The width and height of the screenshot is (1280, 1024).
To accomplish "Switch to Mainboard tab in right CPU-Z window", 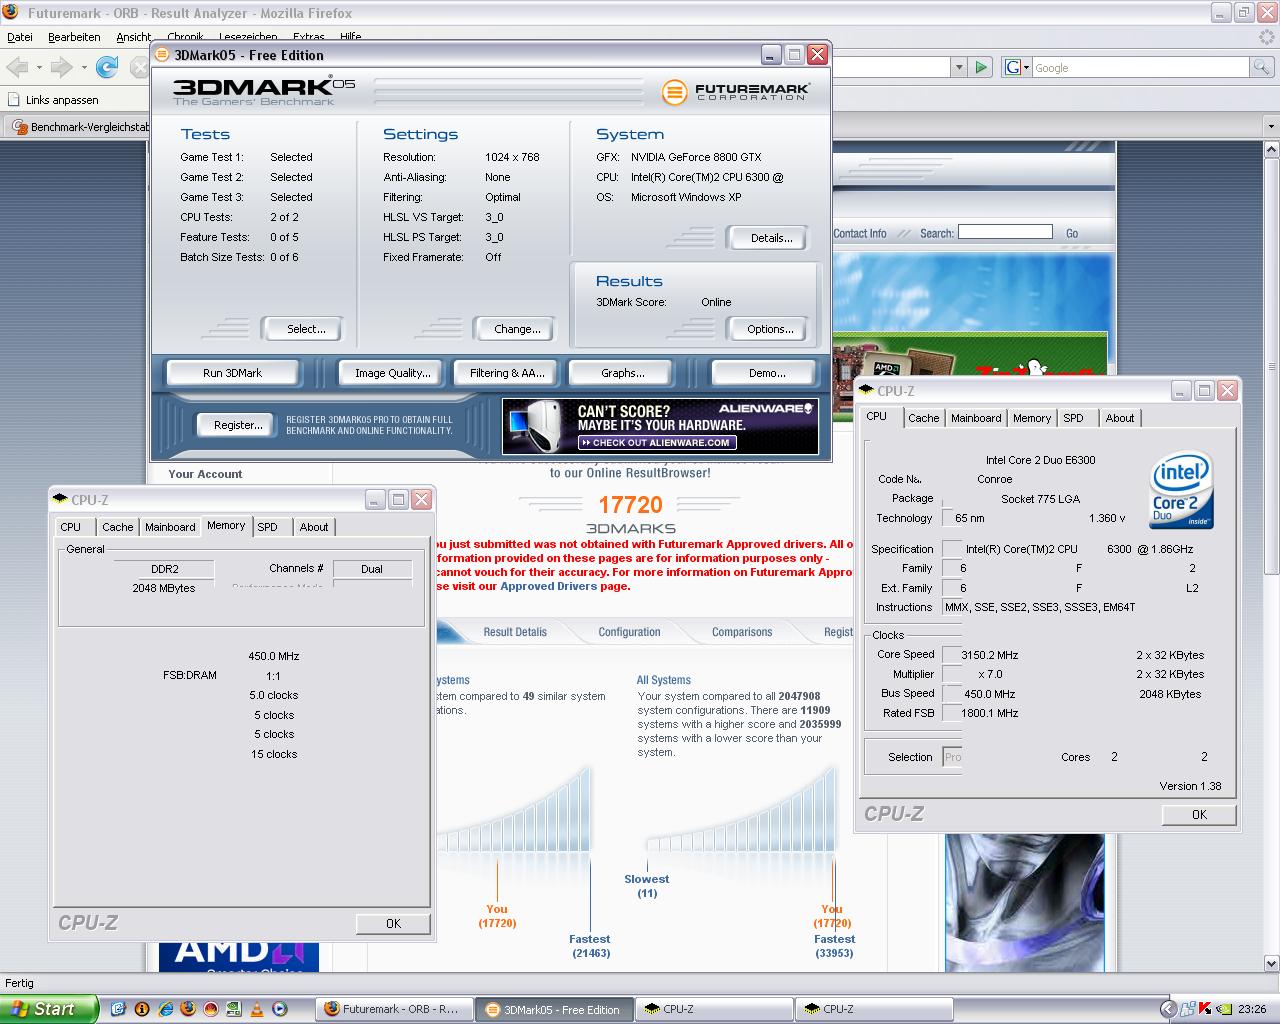I will point(976,418).
